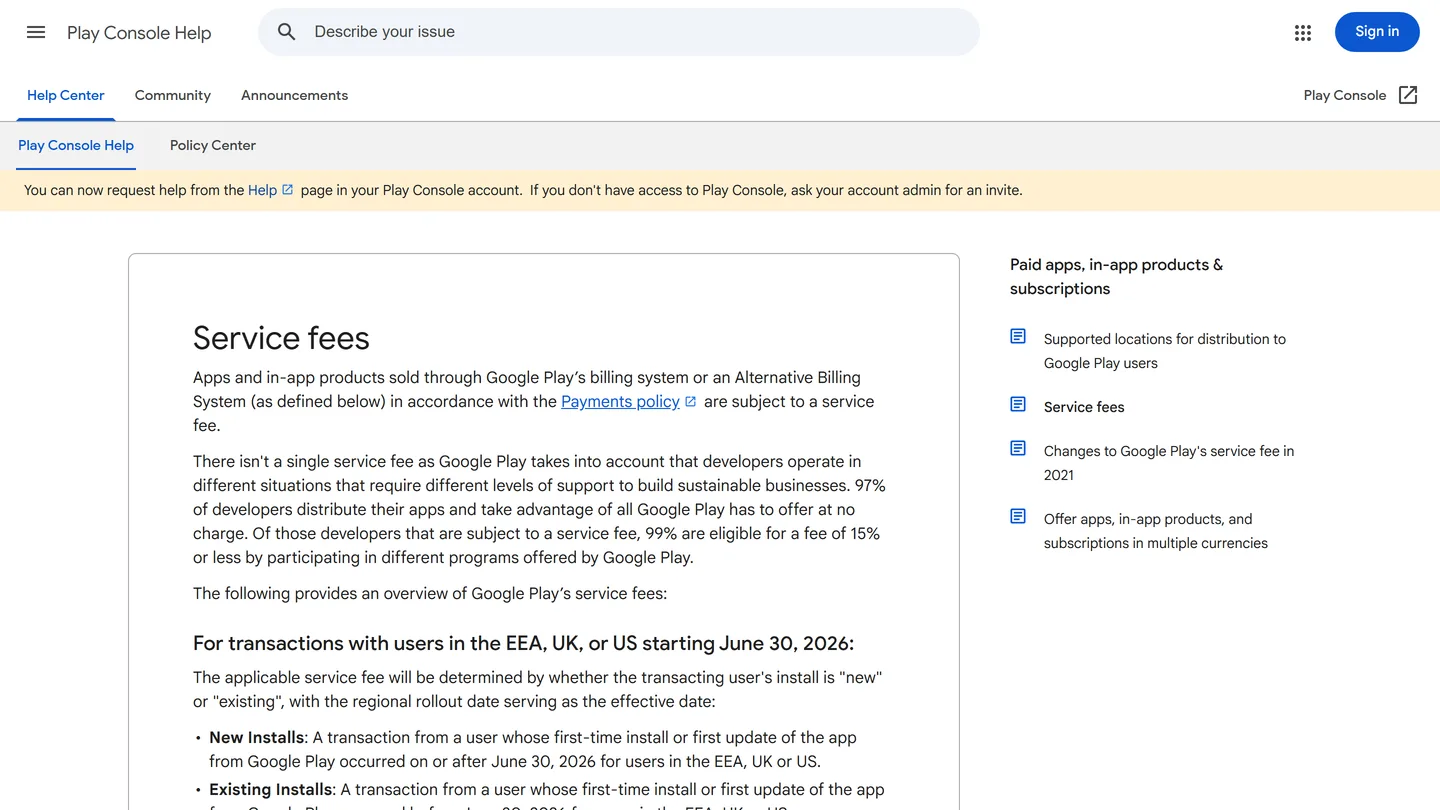Open Changes to Google Play's service fee article
Viewport: 1440px width, 810px height.
tap(1169, 463)
